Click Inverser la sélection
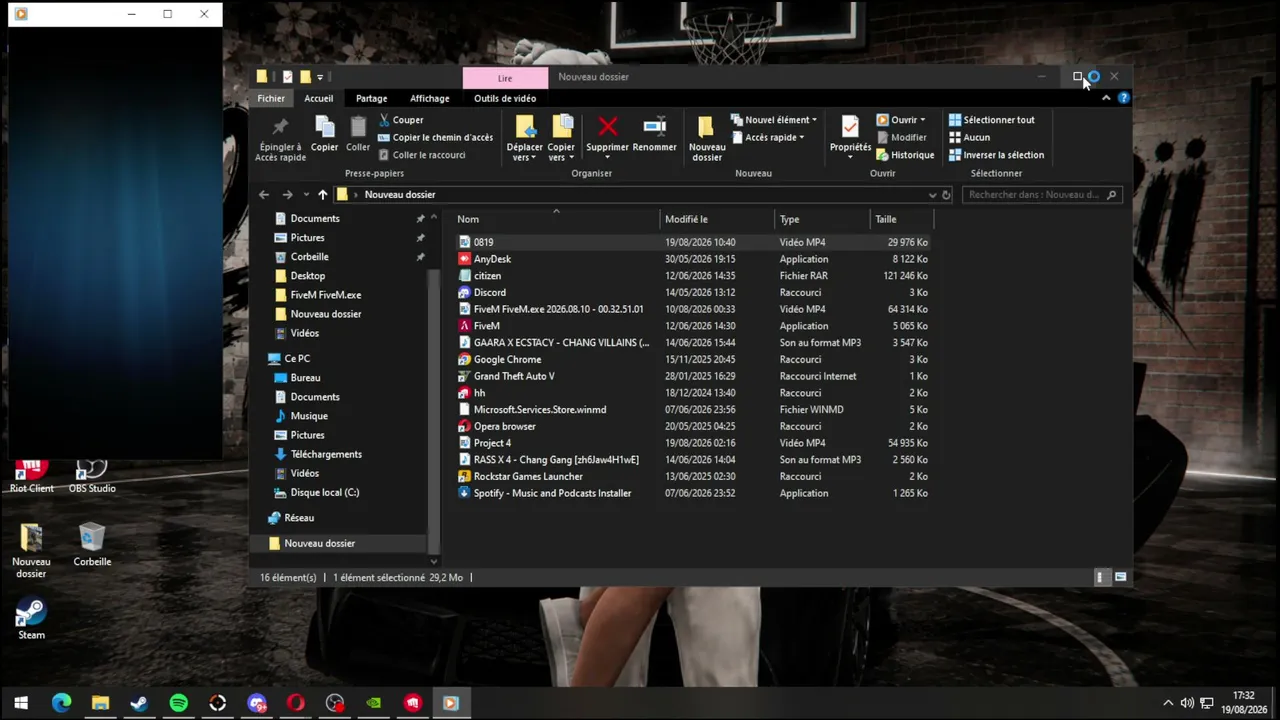Screen dimensions: 1280x720 (996, 155)
